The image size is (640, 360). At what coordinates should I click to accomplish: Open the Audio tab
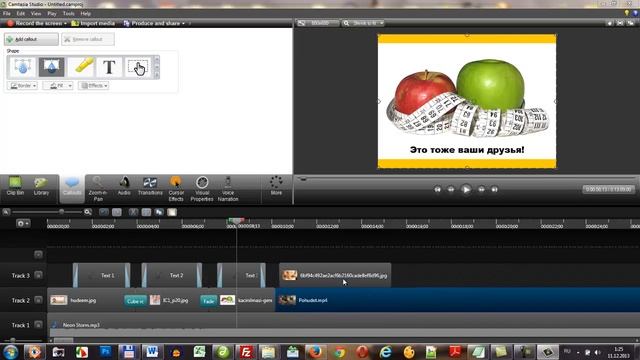click(x=124, y=186)
